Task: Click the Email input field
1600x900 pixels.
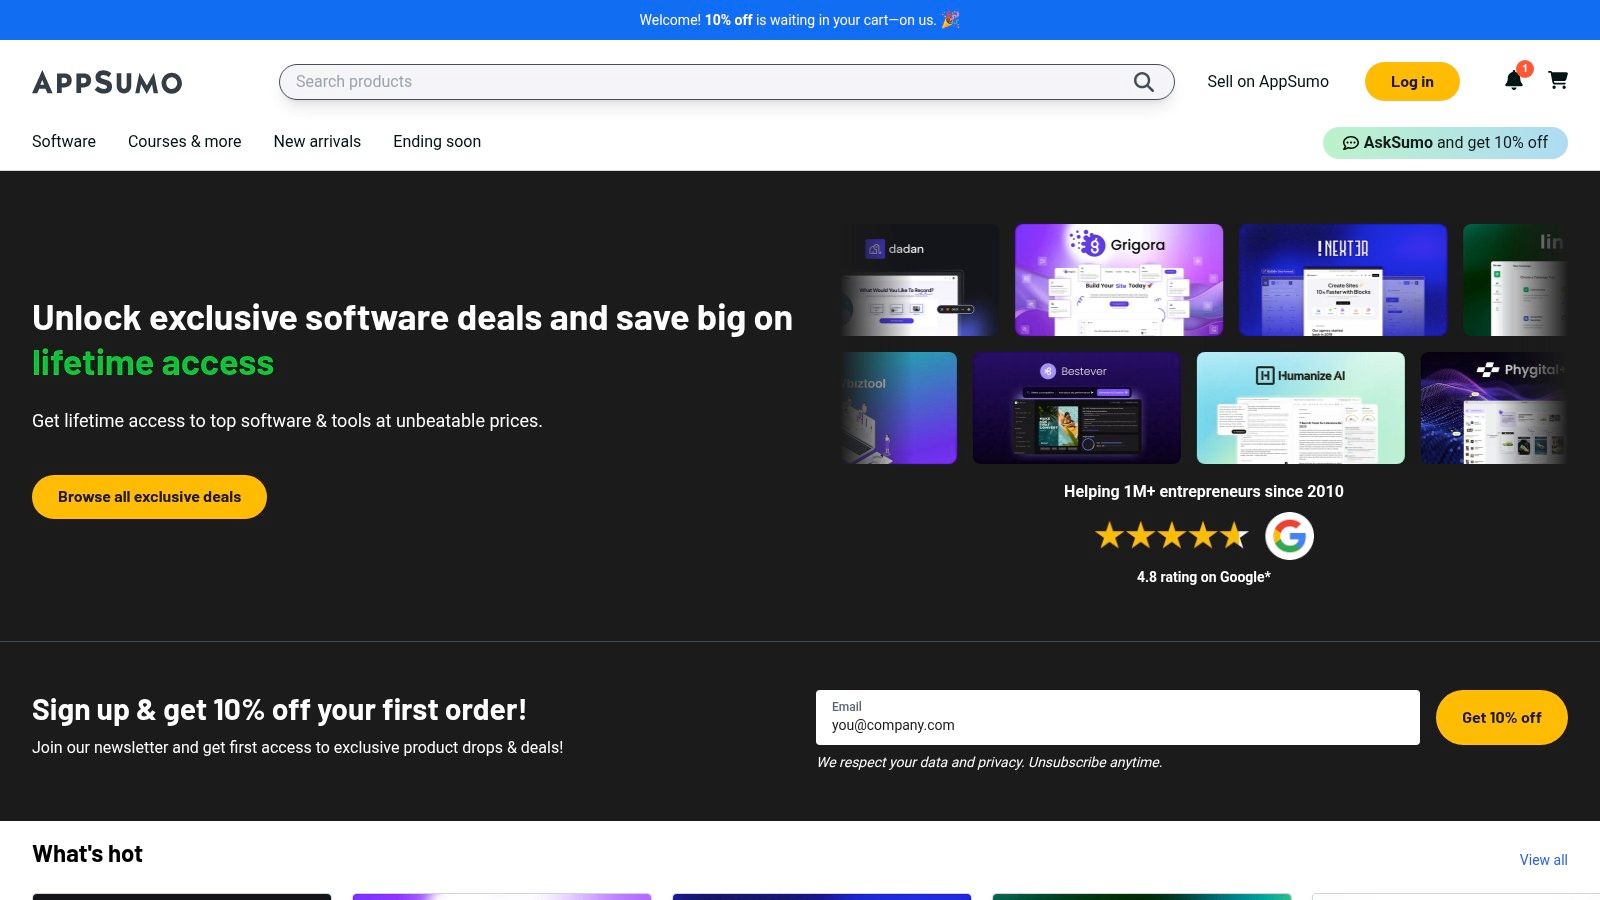Action: click(1118, 717)
